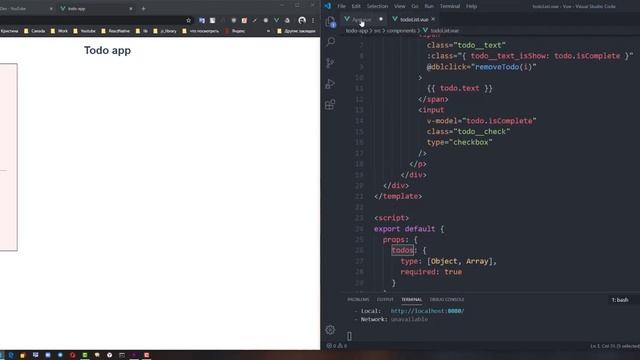Open the Terminal menu

450,6
